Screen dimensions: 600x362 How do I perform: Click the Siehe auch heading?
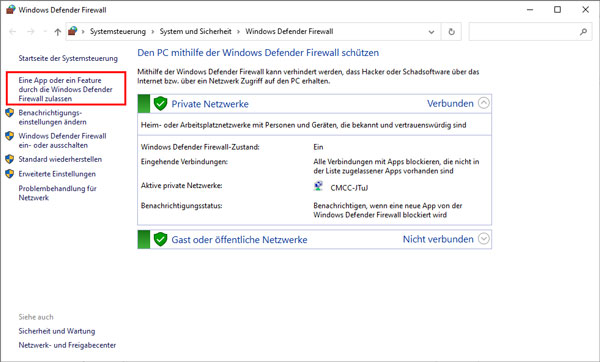coord(36,317)
